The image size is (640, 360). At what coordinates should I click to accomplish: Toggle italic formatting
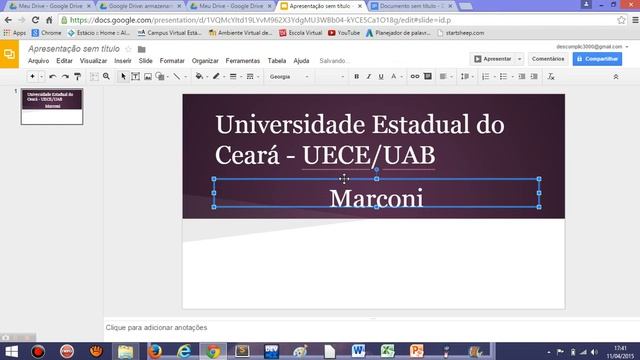click(x=369, y=76)
